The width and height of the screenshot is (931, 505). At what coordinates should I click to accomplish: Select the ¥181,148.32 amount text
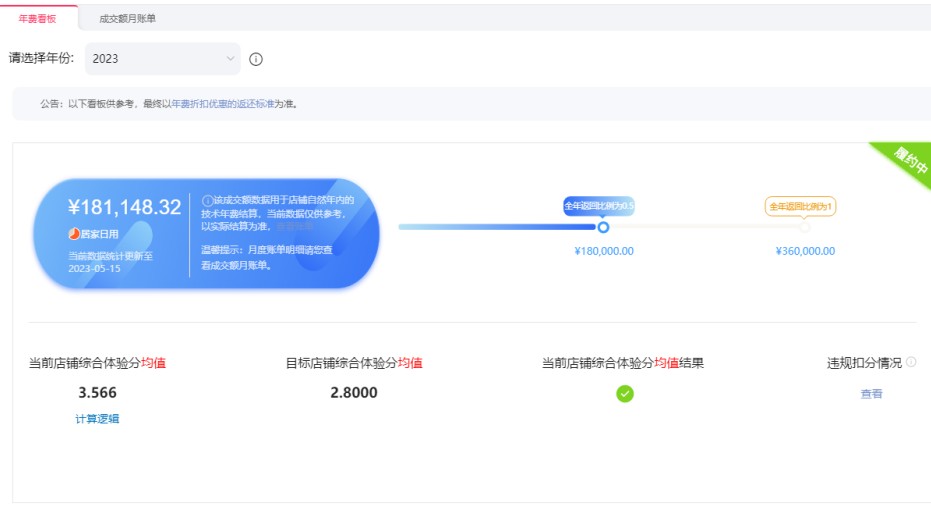(125, 207)
